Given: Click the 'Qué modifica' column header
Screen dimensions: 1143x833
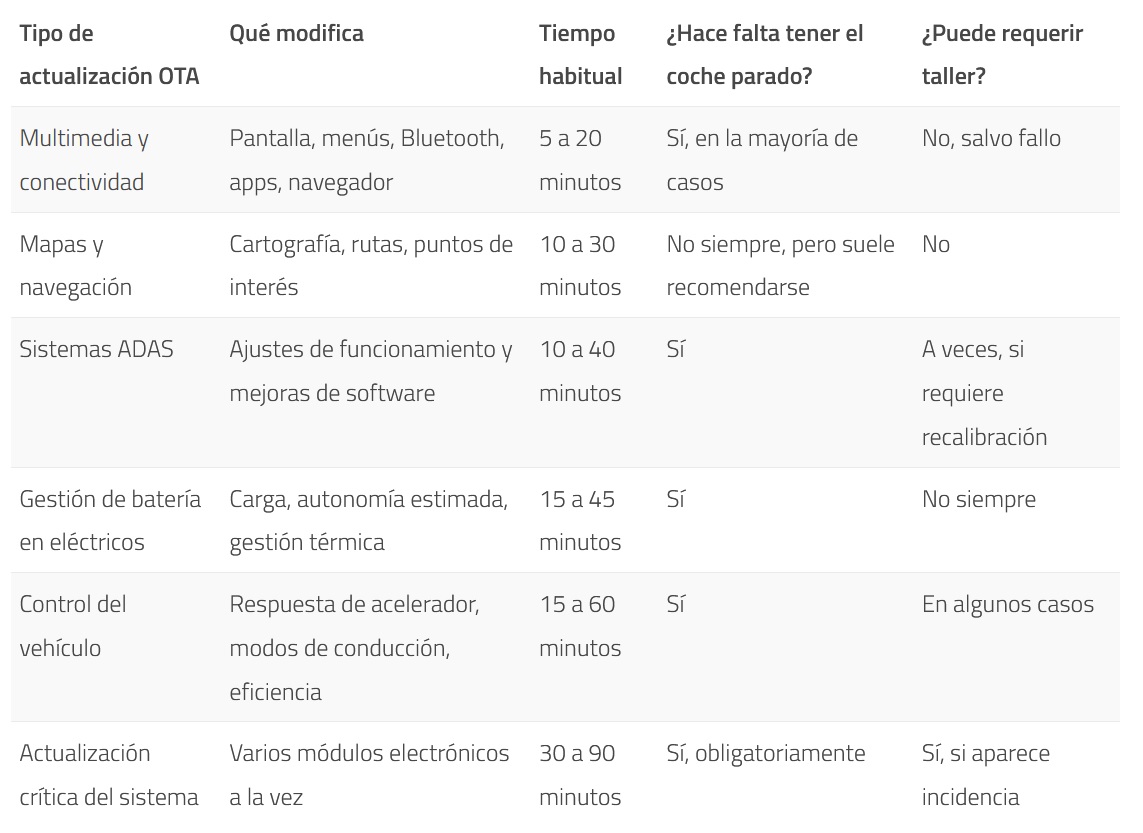Looking at the screenshot, I should (x=296, y=33).
